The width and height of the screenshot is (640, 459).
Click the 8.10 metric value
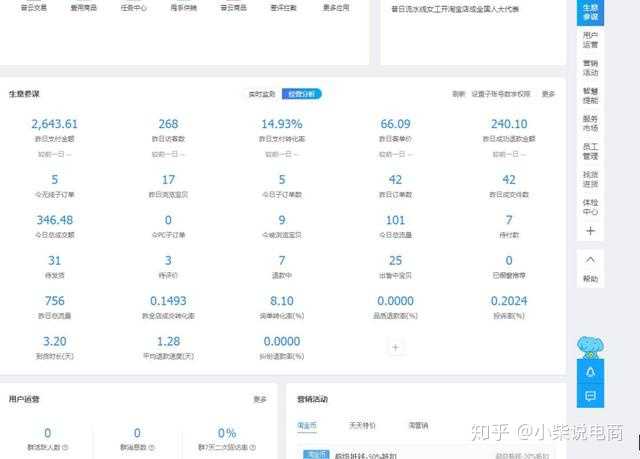tap(282, 301)
